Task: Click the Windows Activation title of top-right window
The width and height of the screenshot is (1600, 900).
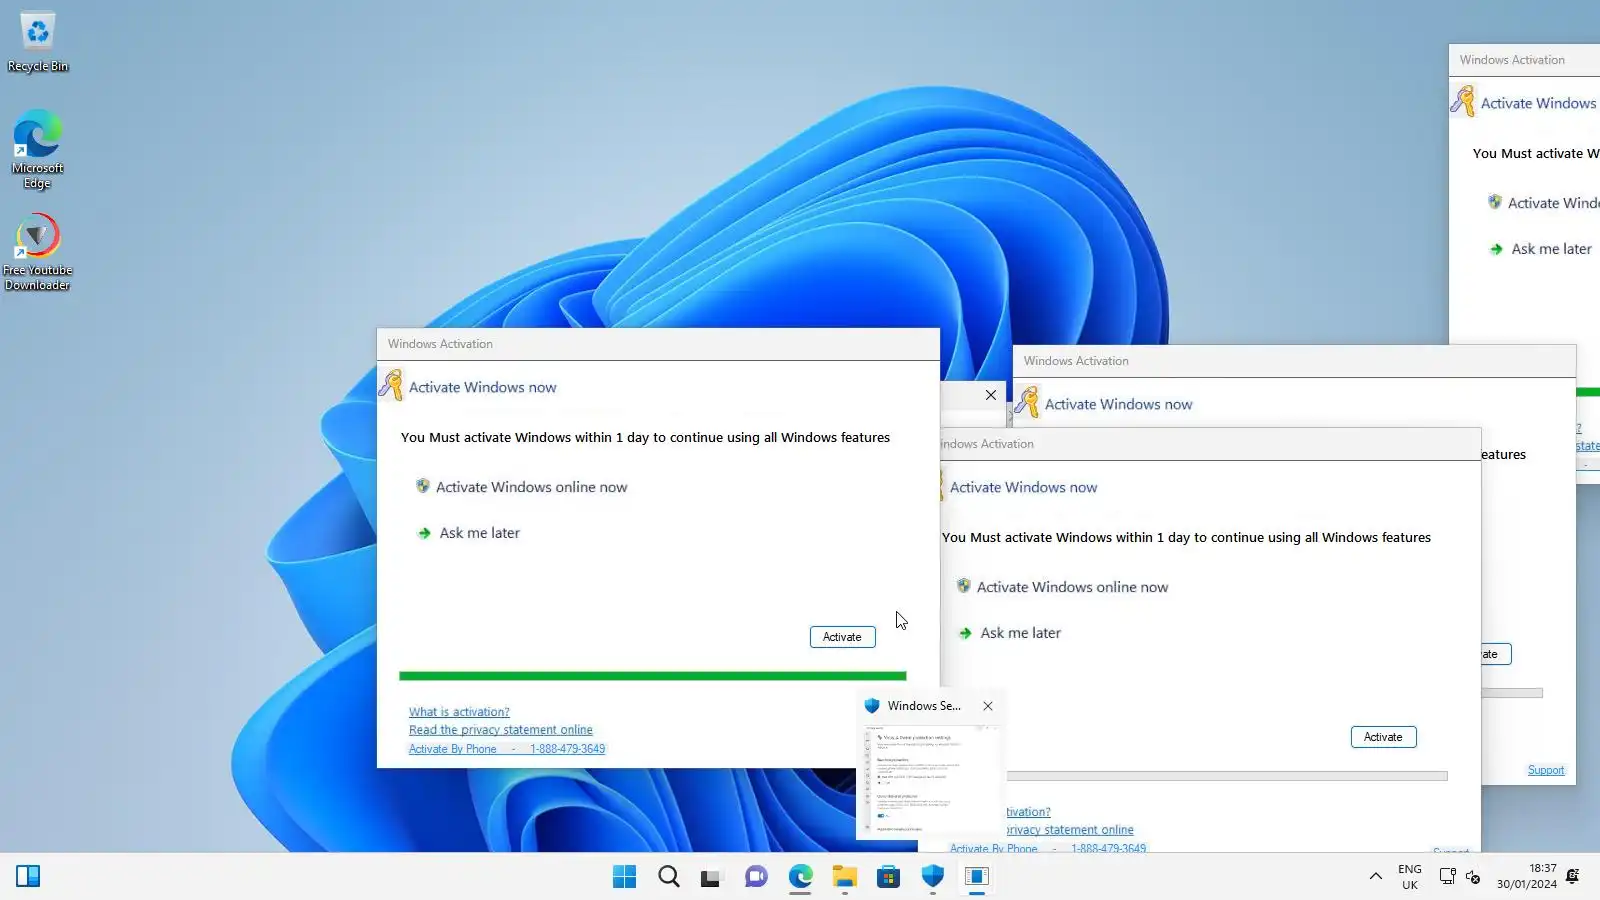Action: click(x=1512, y=60)
